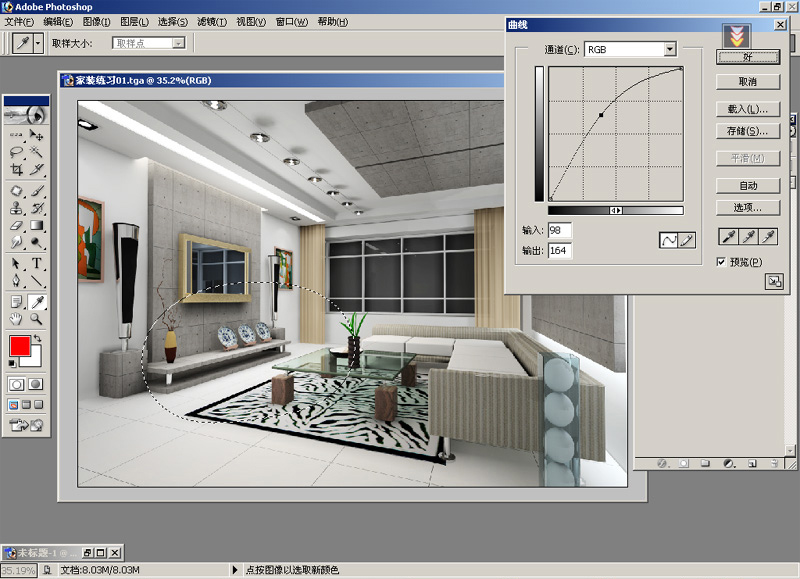Select the Zoom magnifier tool
This screenshot has height=579, width=800.
(x=37, y=319)
